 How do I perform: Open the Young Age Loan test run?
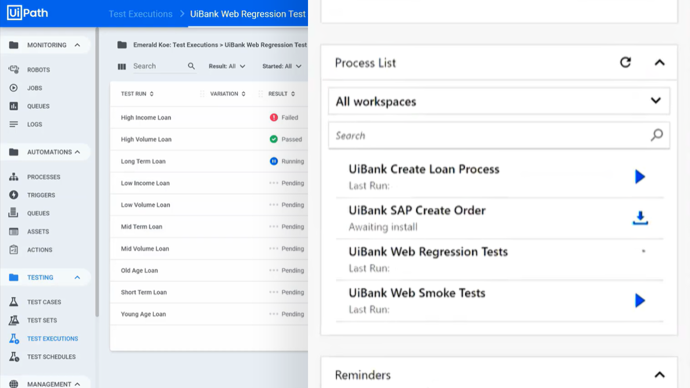[143, 314]
